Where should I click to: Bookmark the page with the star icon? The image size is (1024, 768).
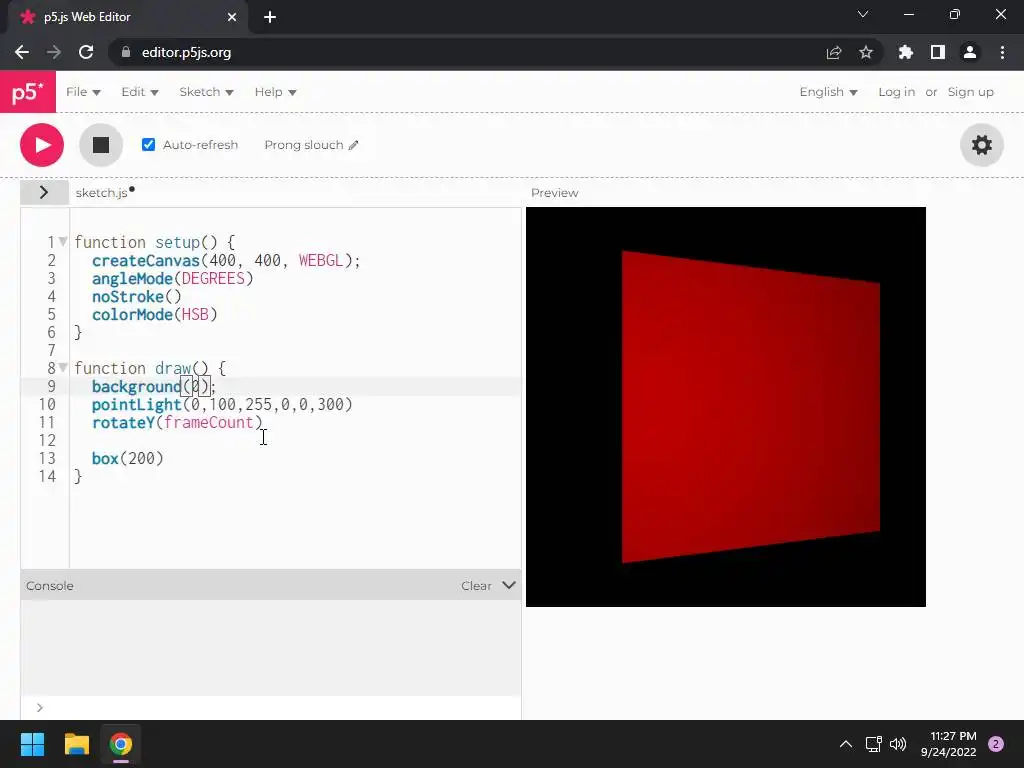click(866, 52)
